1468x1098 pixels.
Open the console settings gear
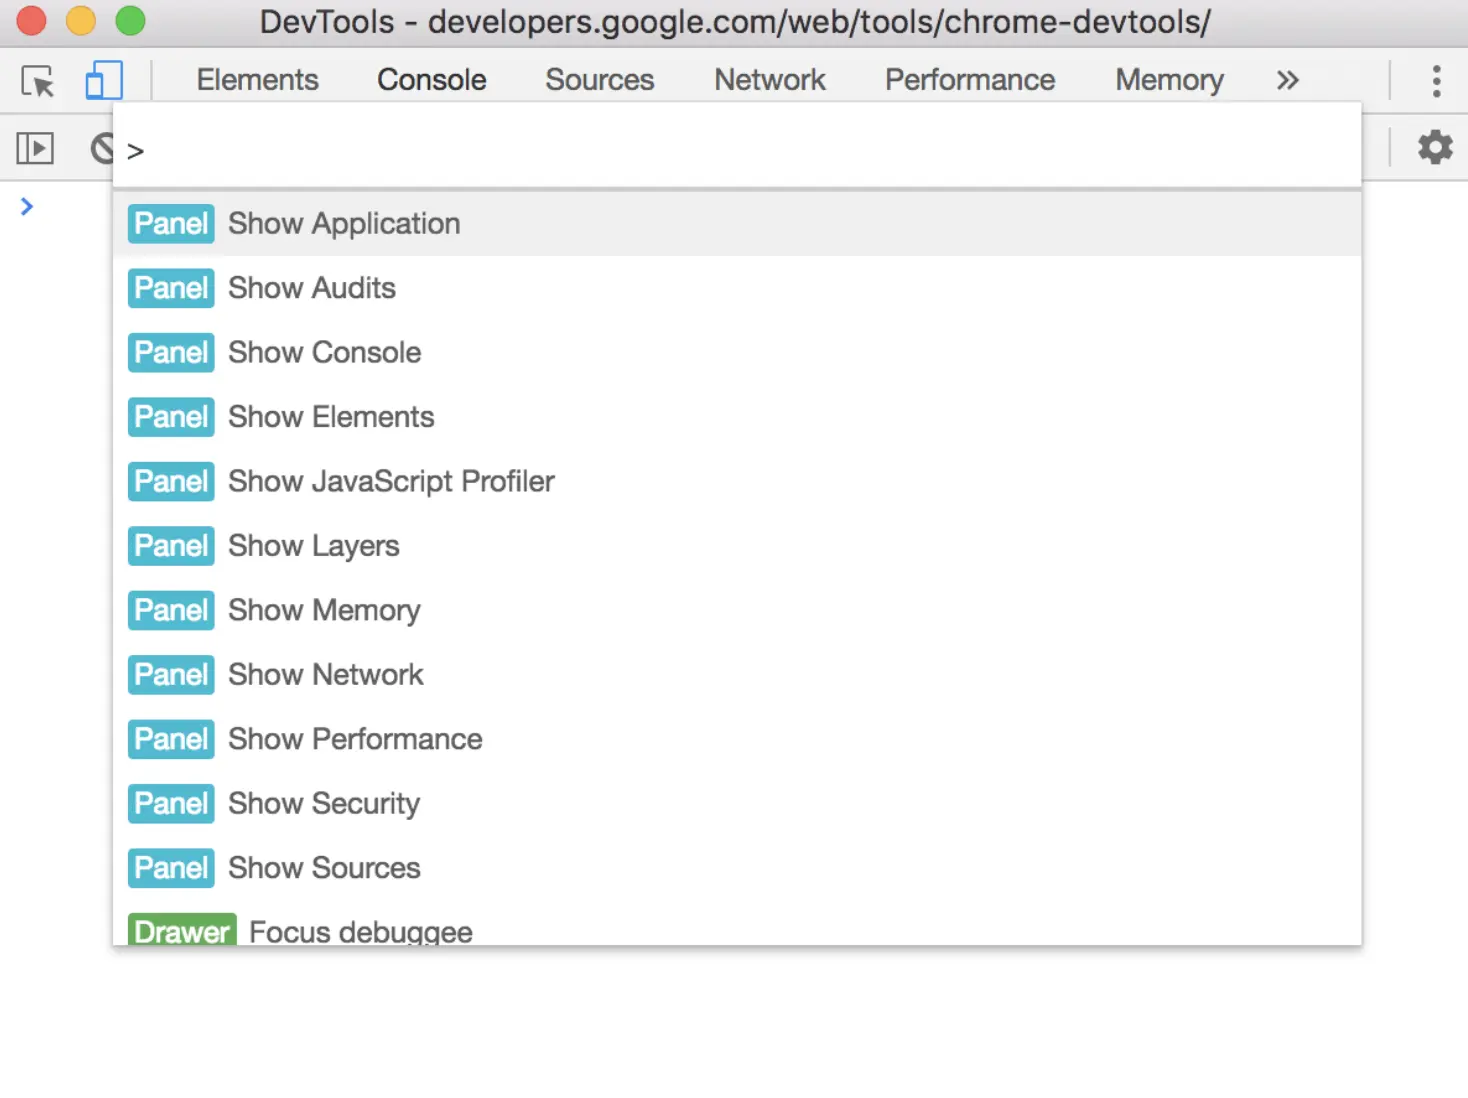[x=1435, y=148]
